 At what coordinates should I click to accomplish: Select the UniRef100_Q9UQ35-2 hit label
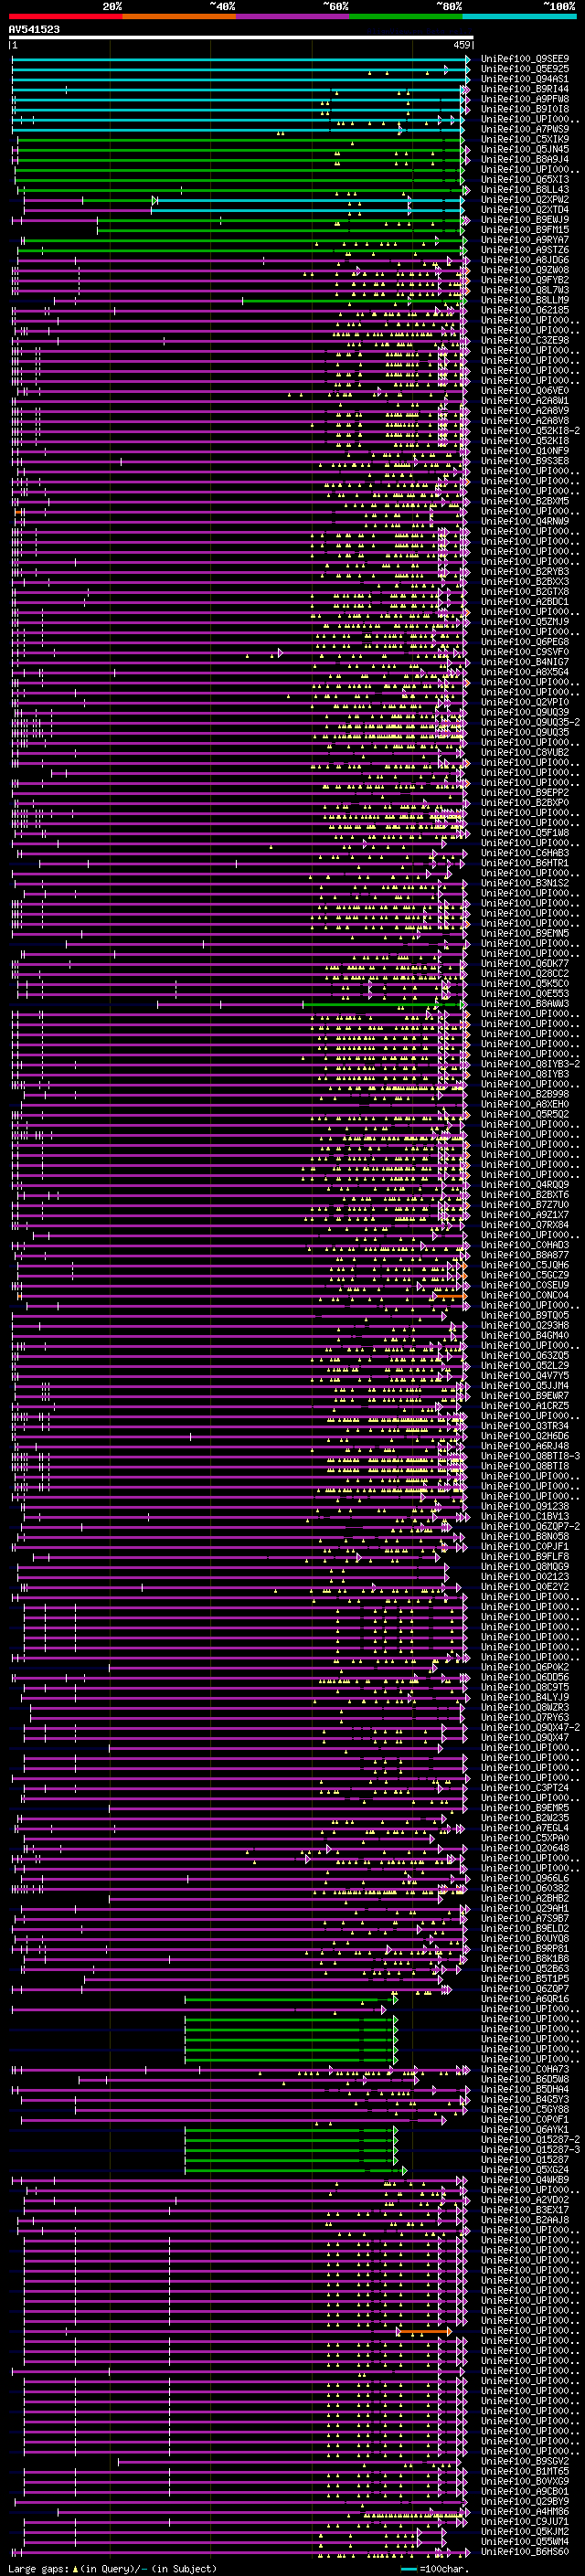[530, 722]
